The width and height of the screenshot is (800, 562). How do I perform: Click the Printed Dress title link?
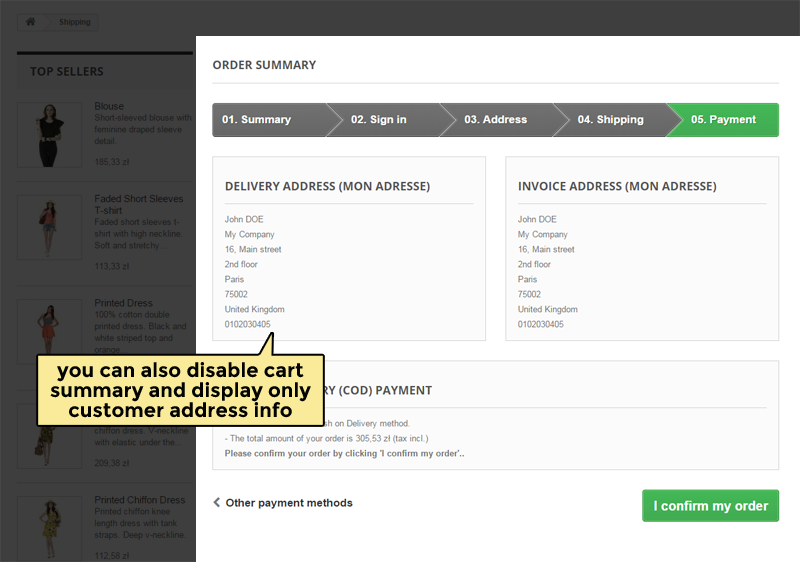point(123,303)
